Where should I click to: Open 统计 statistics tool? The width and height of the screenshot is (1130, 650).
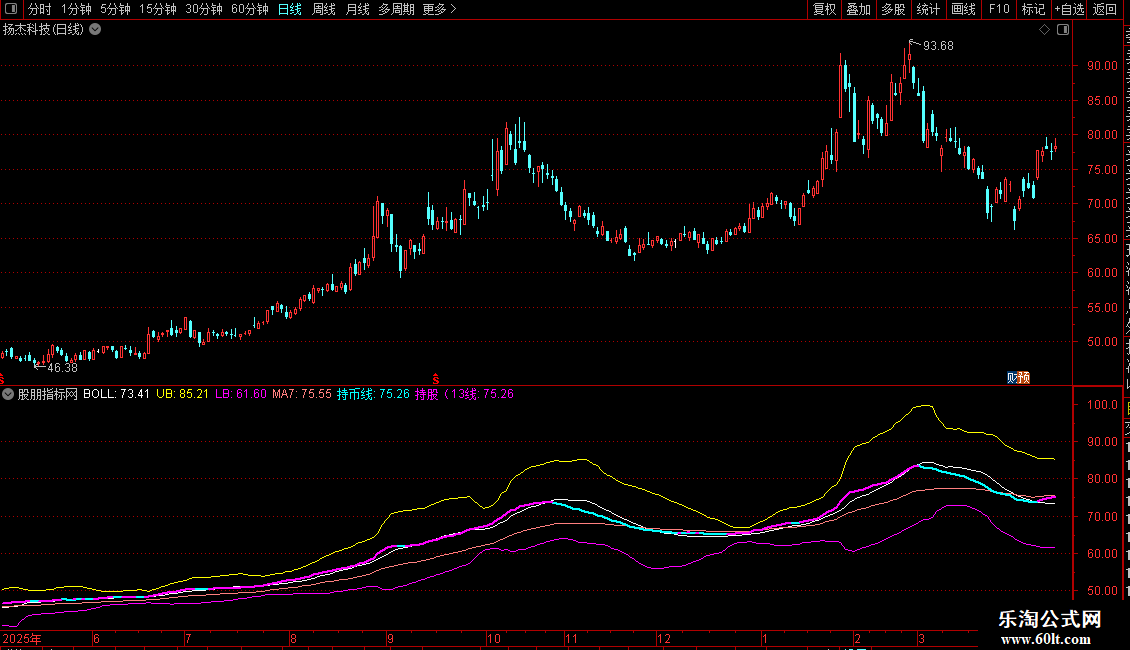(927, 9)
